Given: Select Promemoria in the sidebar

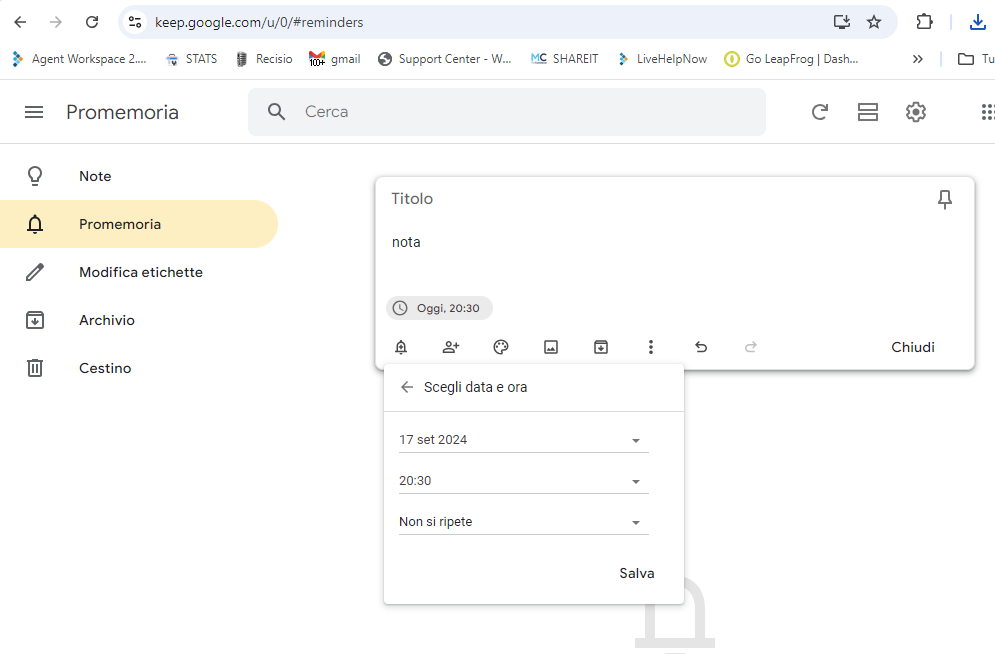Looking at the screenshot, I should 138,224.
